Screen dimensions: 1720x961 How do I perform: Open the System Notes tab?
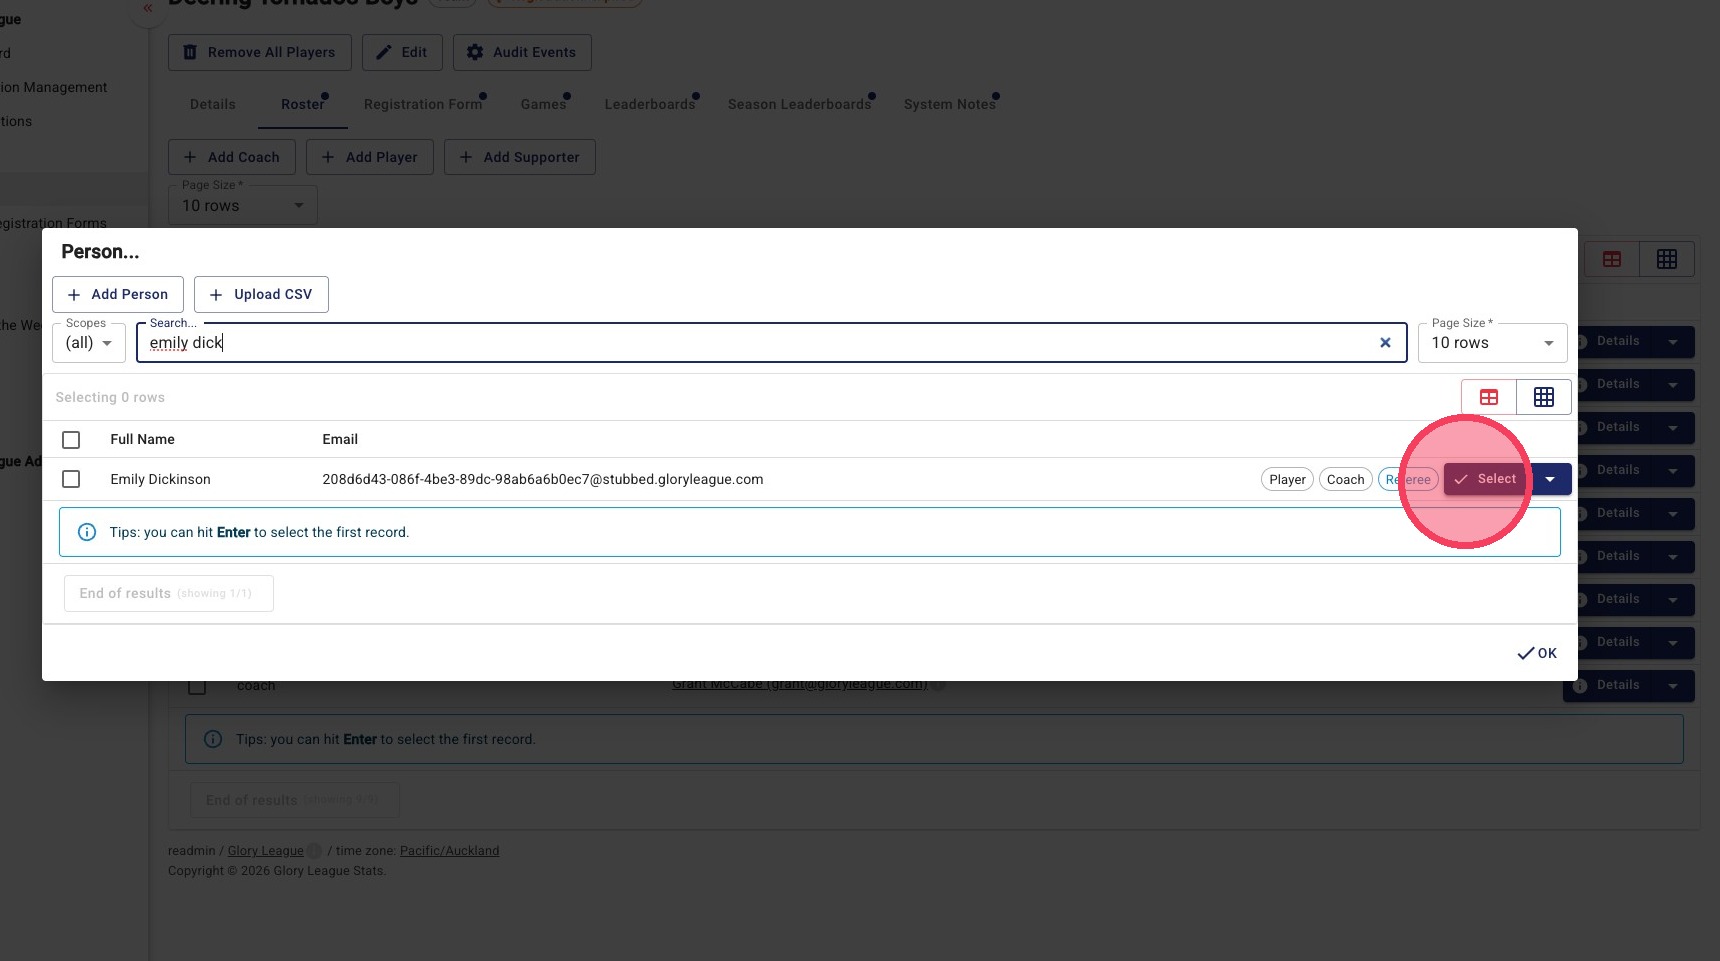(x=950, y=104)
